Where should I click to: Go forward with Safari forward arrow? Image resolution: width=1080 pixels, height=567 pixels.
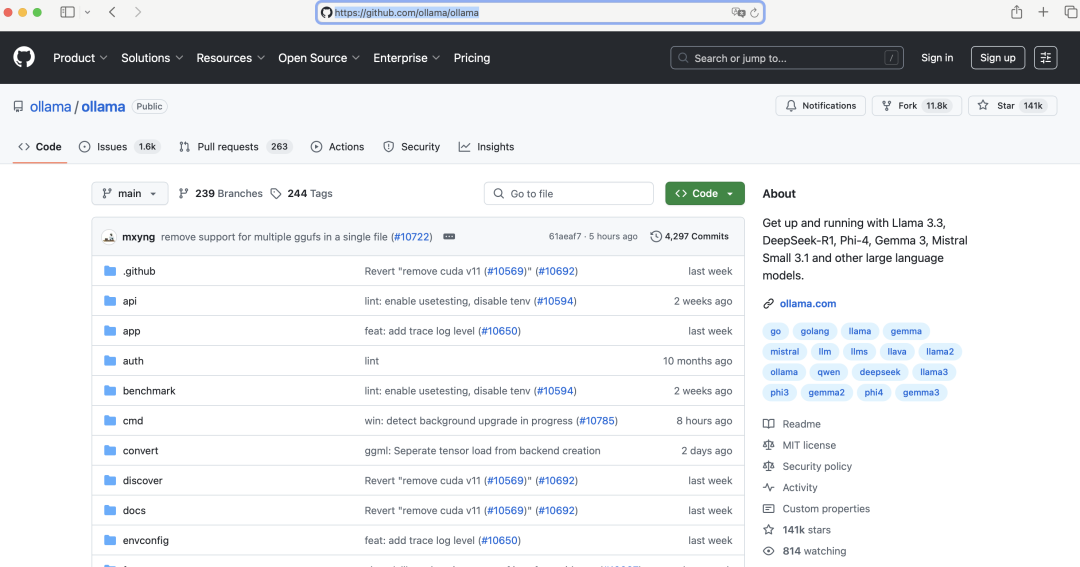[x=138, y=12]
